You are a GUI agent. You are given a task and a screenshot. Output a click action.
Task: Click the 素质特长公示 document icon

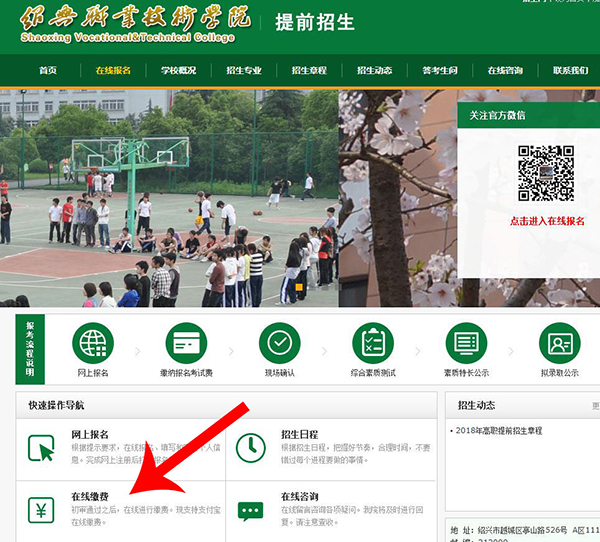pyautogui.click(x=466, y=343)
